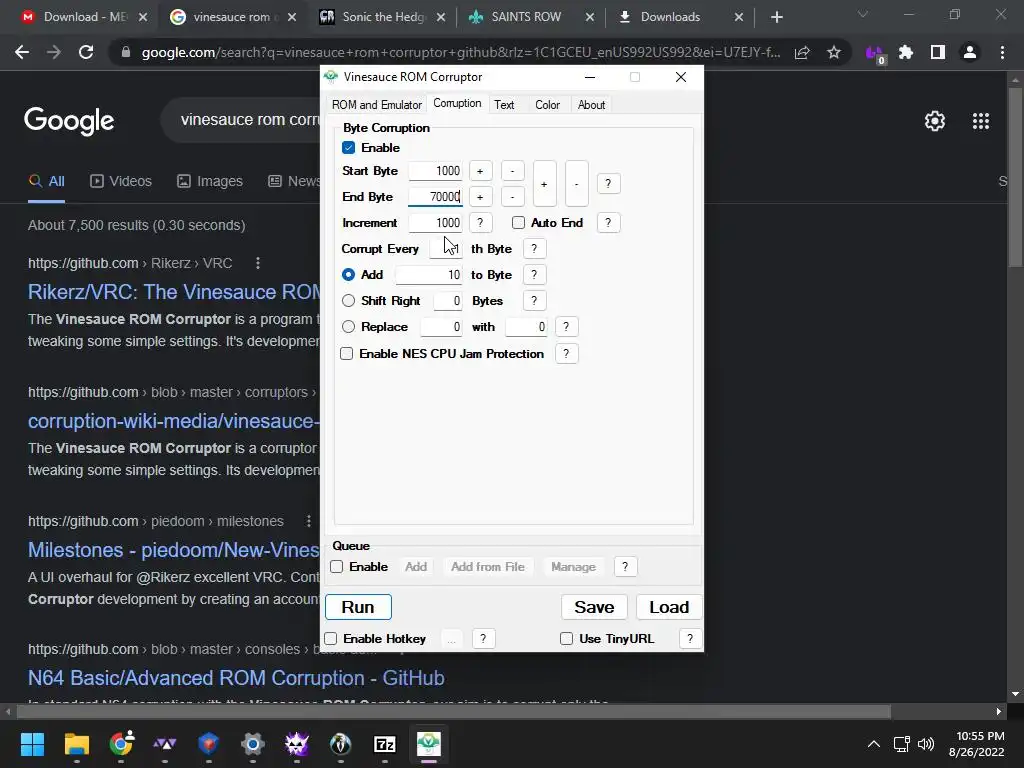Select the Shift Right radio option
This screenshot has height=768, width=1024.
coord(348,300)
